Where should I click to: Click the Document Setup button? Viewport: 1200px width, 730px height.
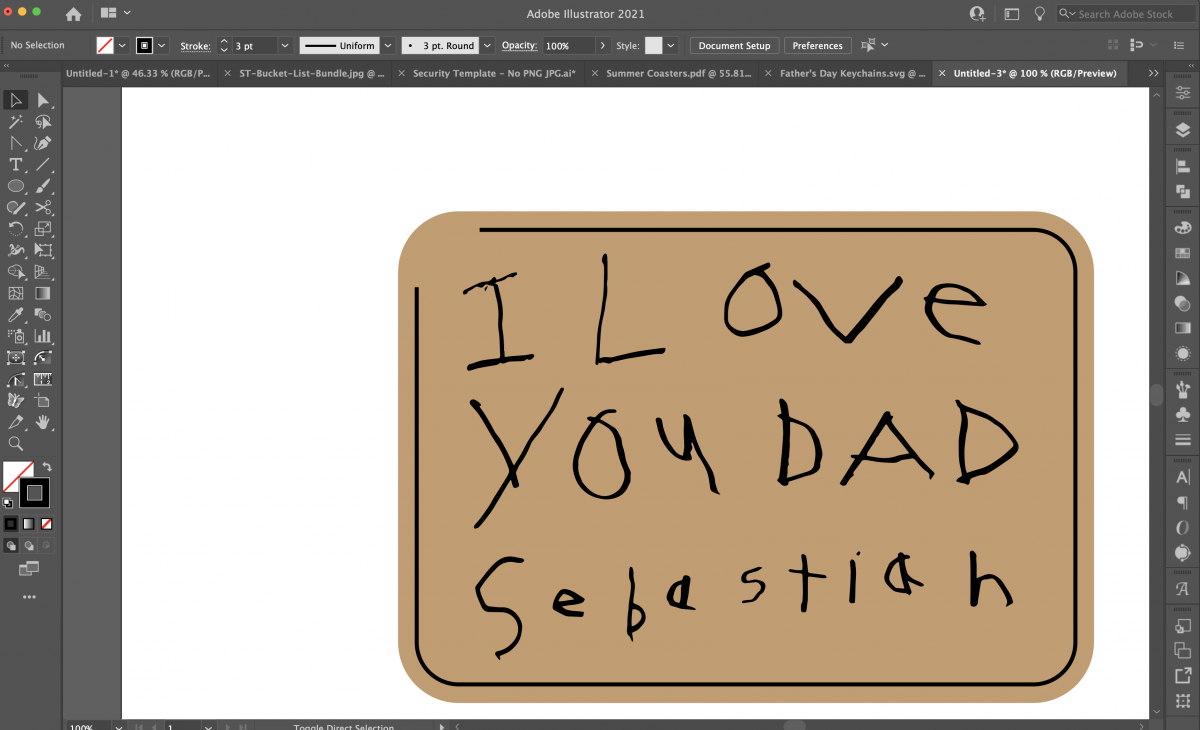pos(734,46)
